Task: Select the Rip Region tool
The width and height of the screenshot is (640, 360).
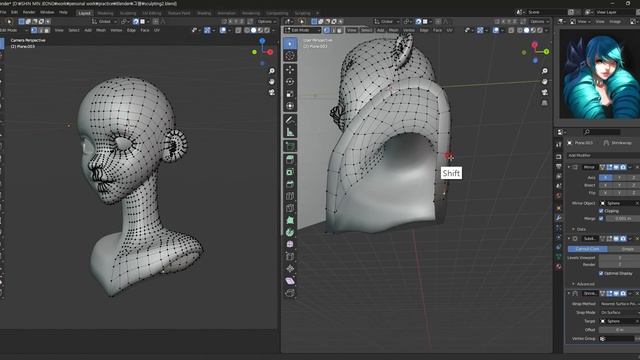Action: point(290,293)
